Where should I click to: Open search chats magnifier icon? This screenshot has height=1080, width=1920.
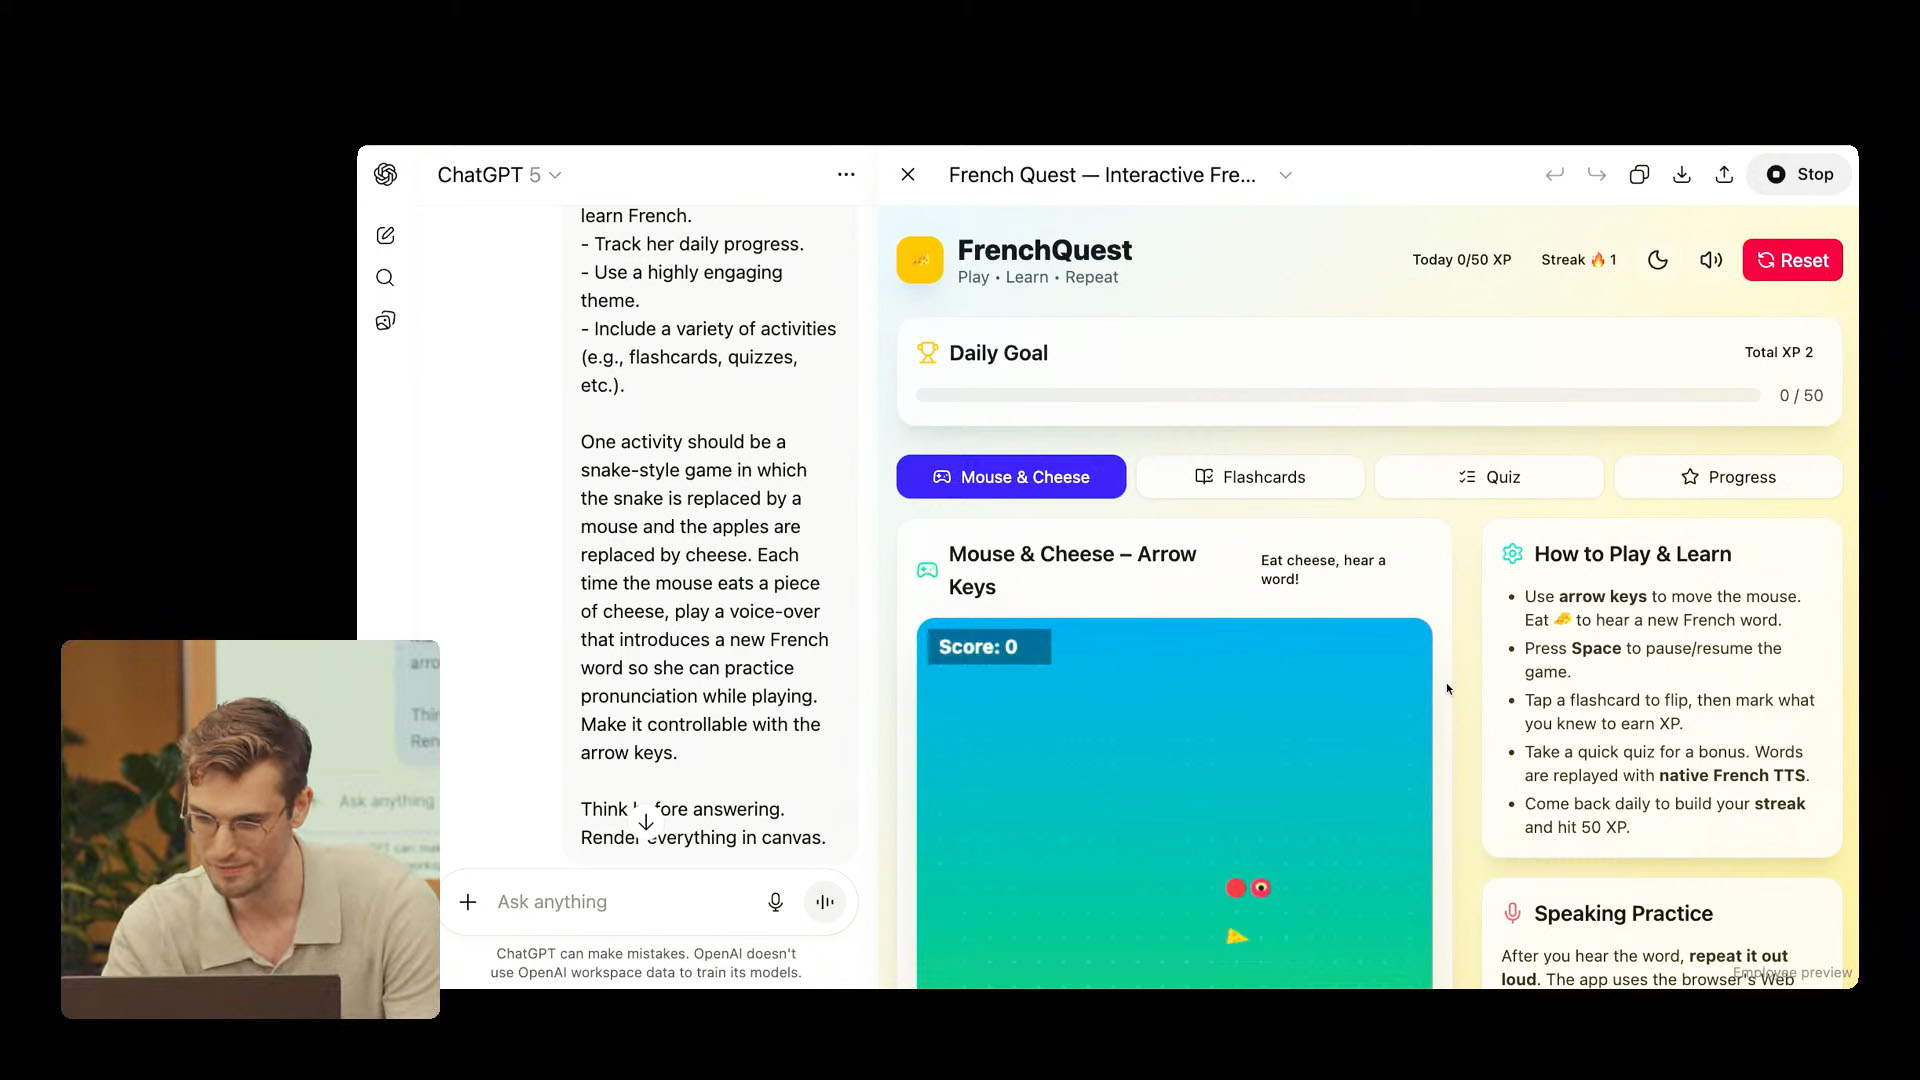[x=385, y=278]
